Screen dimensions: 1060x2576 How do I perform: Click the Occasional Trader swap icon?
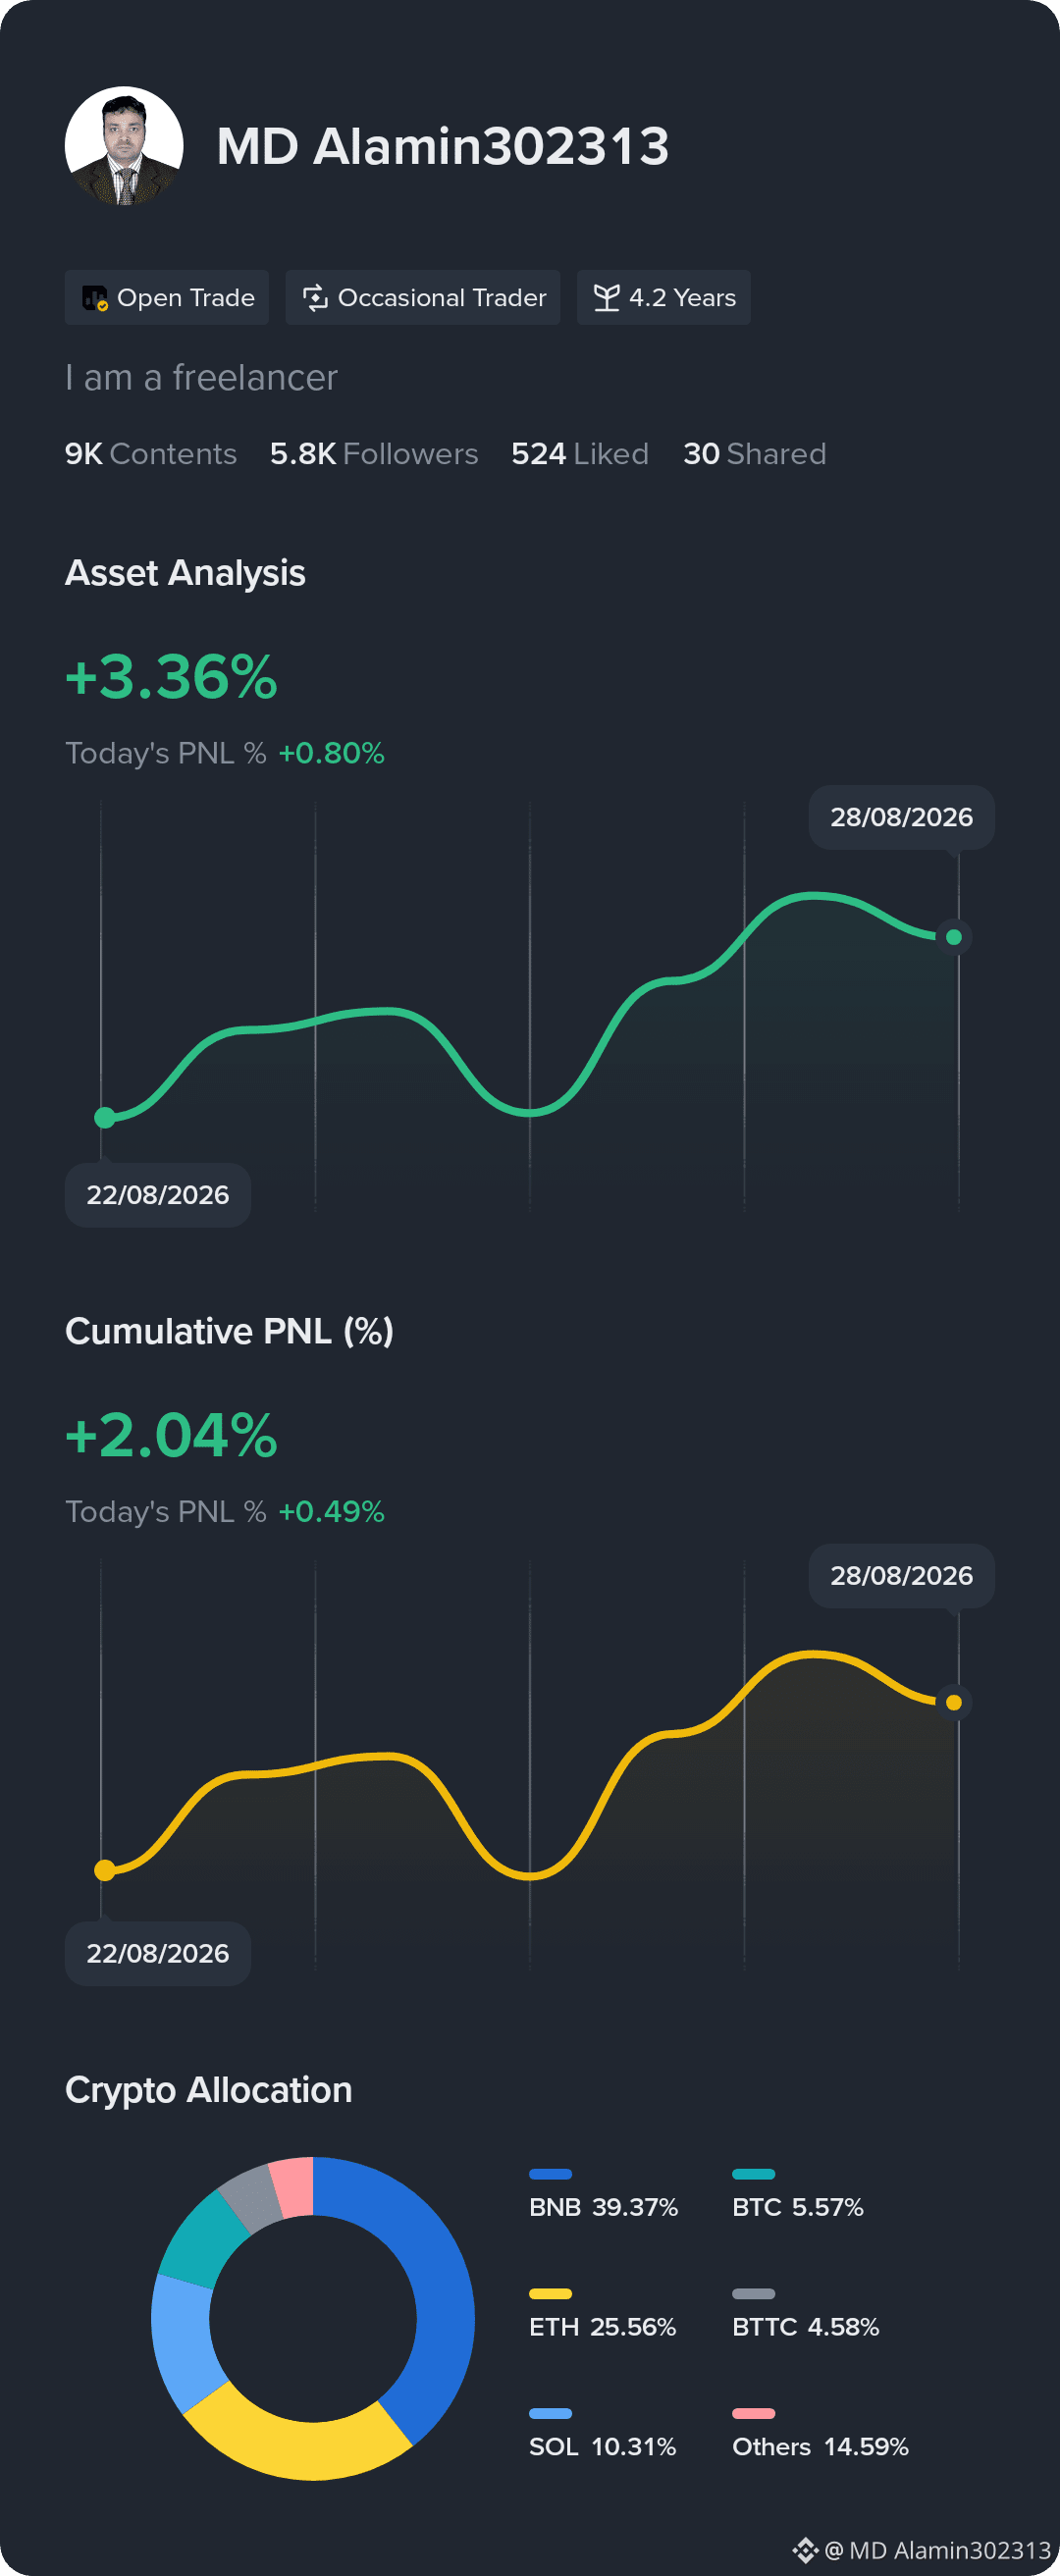click(315, 298)
